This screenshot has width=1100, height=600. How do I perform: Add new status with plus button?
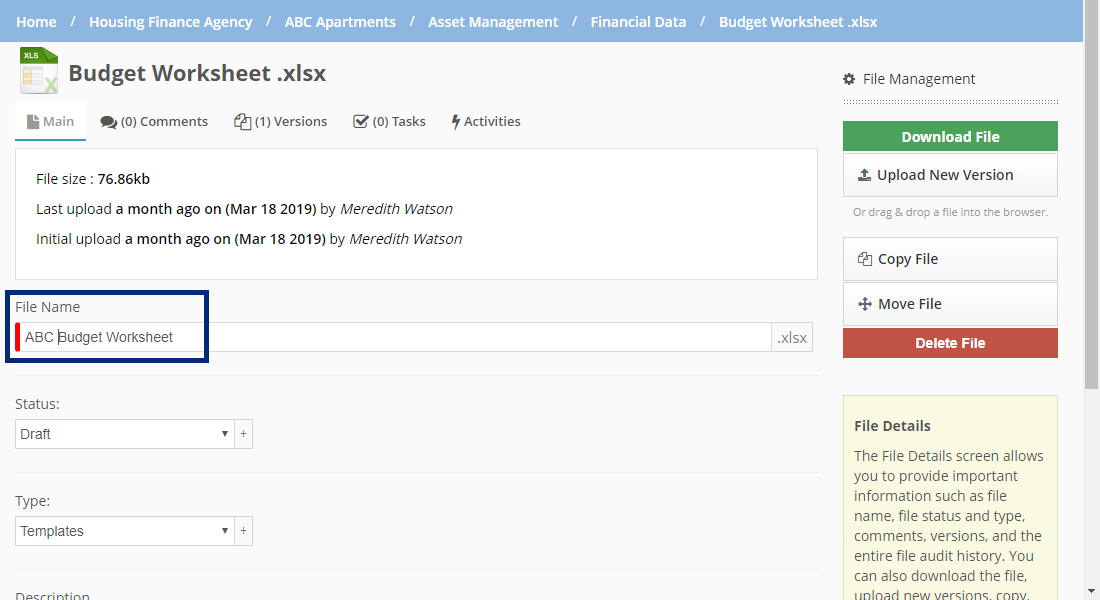coord(243,434)
